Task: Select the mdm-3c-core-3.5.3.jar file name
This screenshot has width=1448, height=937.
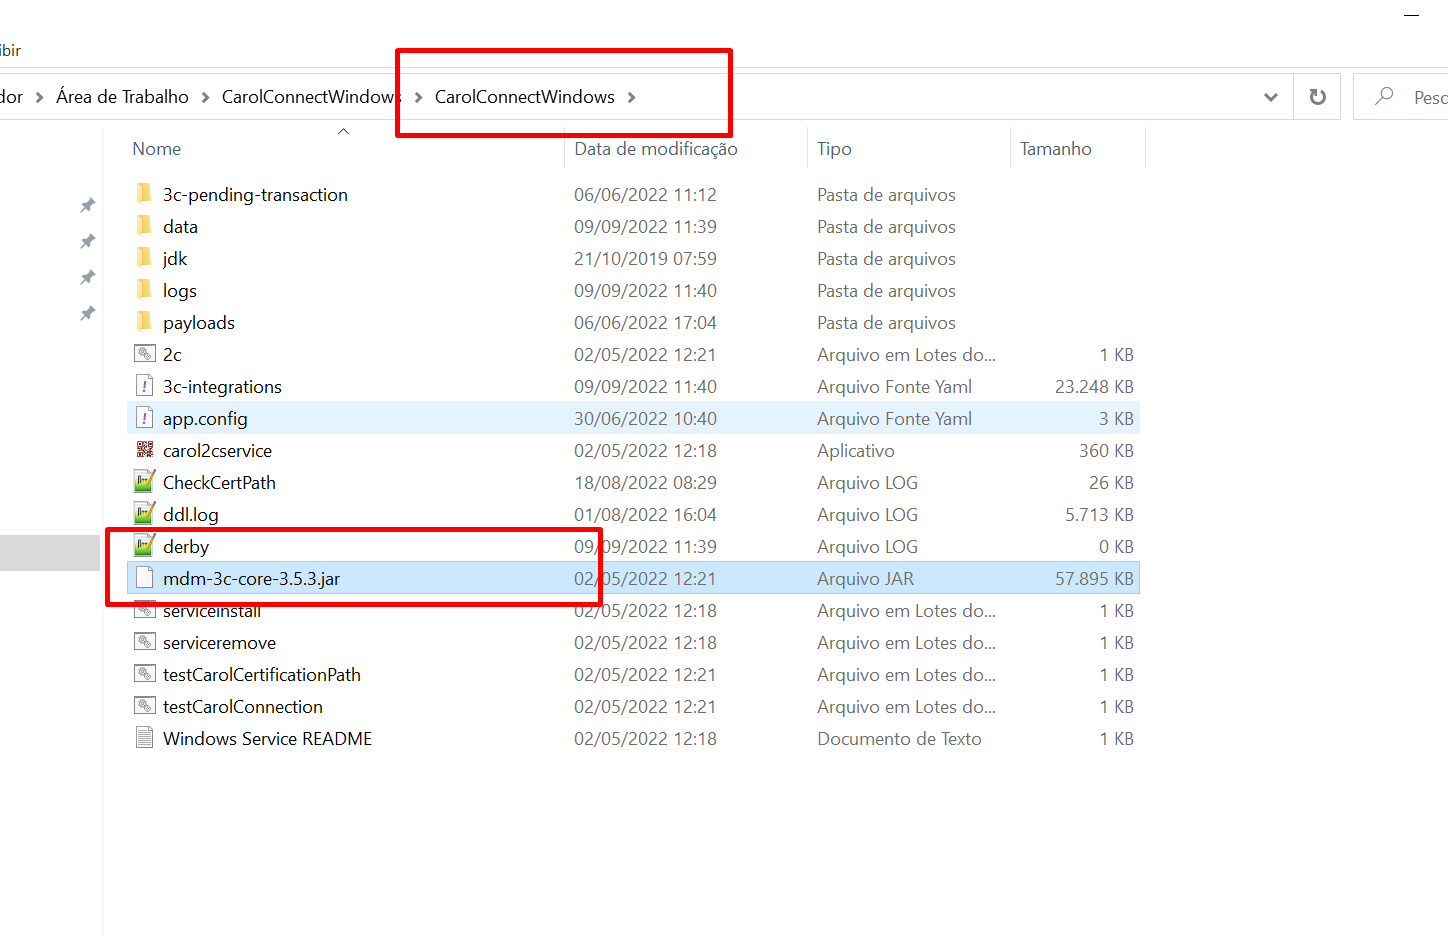Action: click(x=252, y=579)
